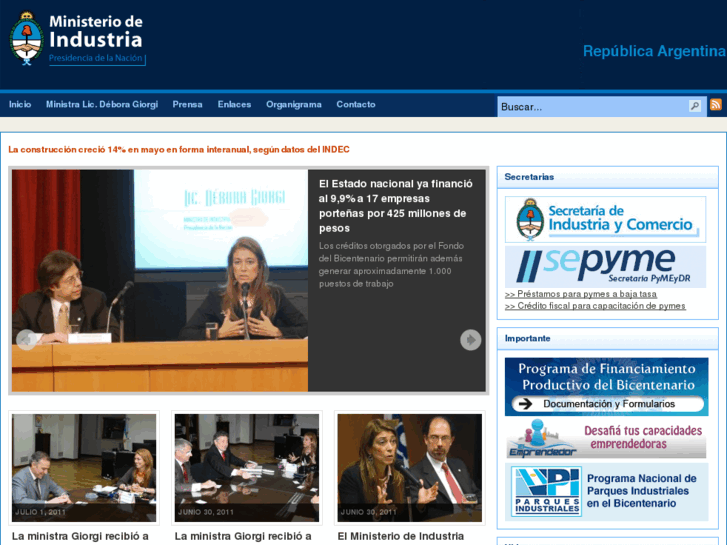Go to next slide arrow
Screen dimensions: 727x545
[x=470, y=340]
